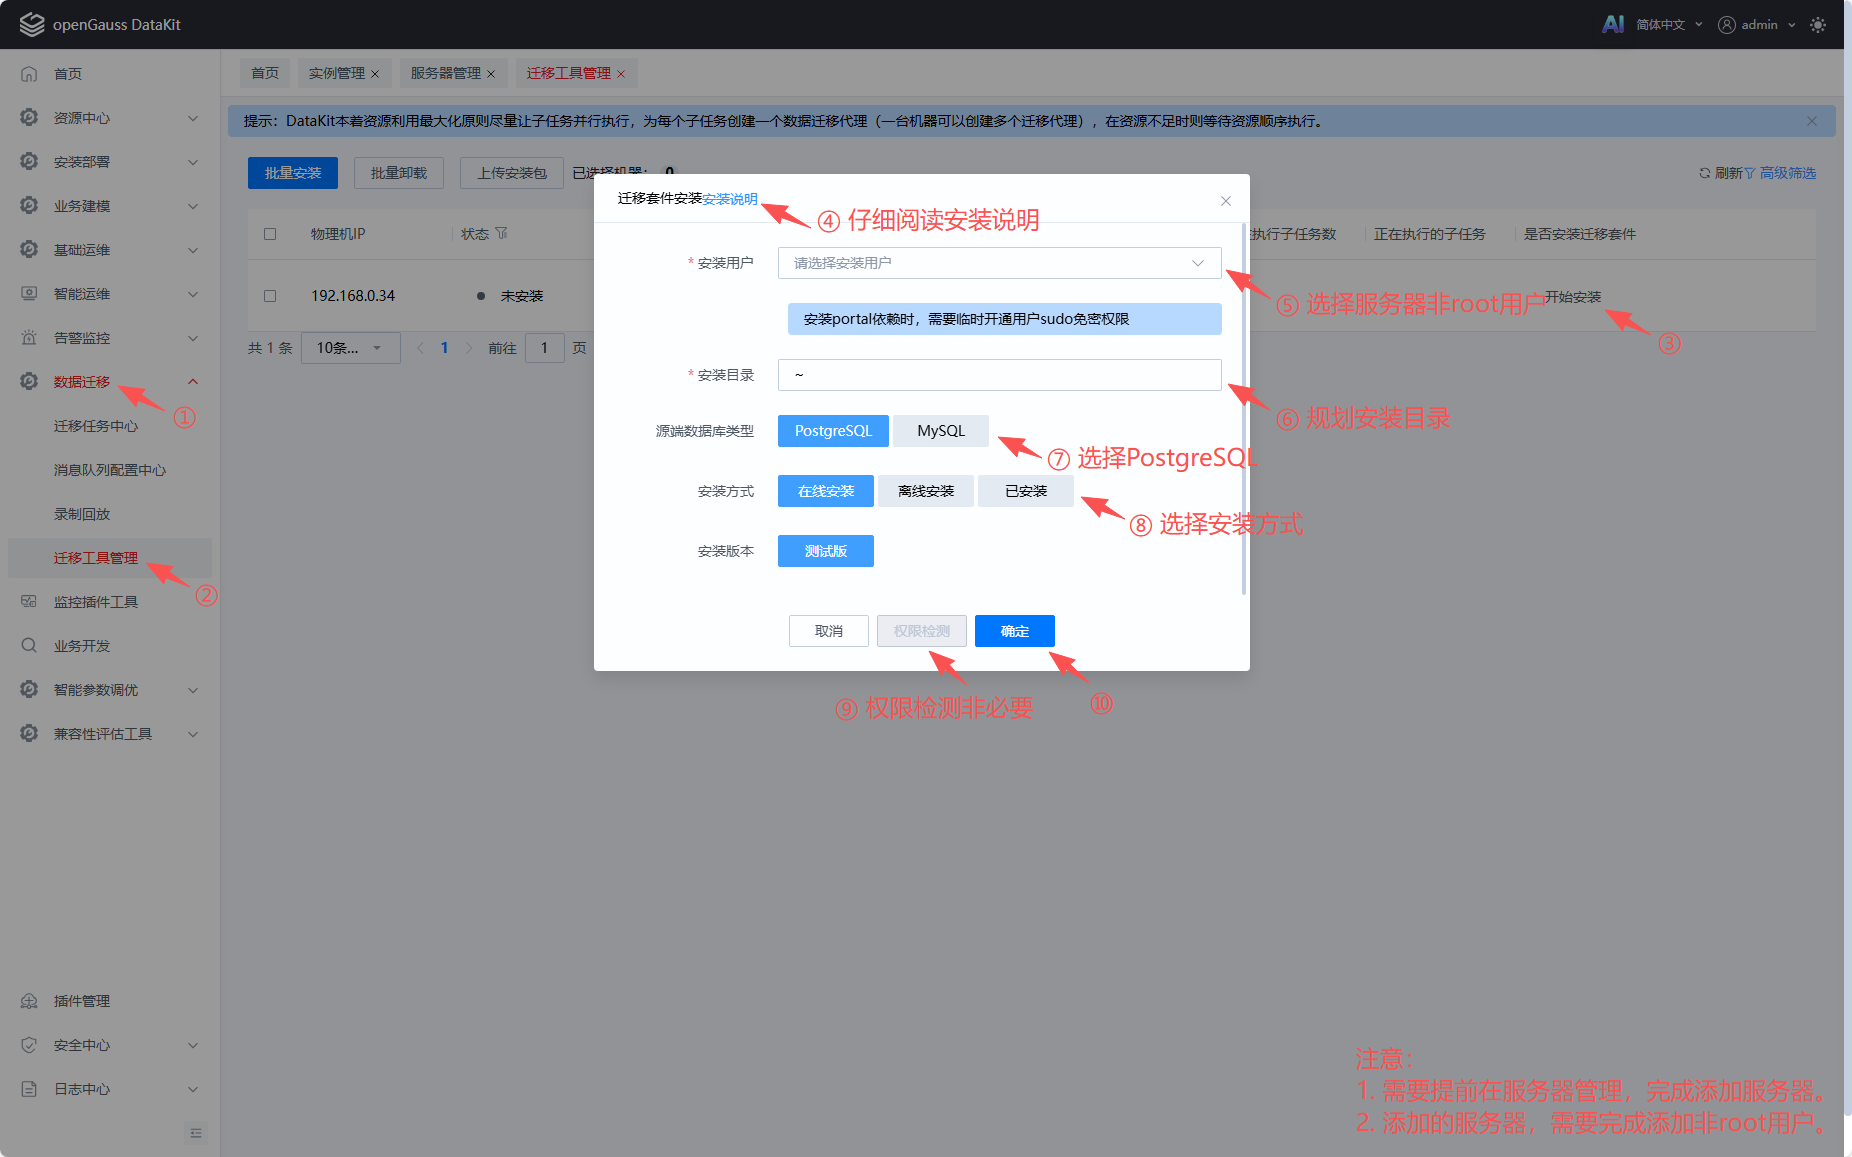
Task: Close the blue tip banner
Action: click(x=1812, y=121)
